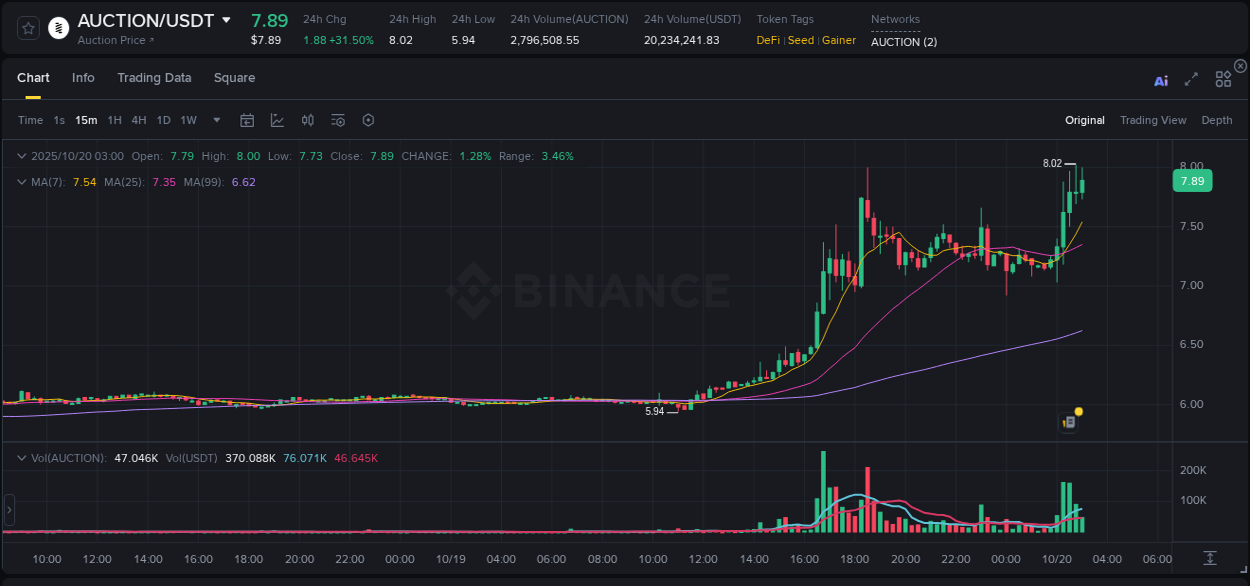Click the candlestick display icon
Viewport: 1250px width, 586px height.
click(x=307, y=120)
